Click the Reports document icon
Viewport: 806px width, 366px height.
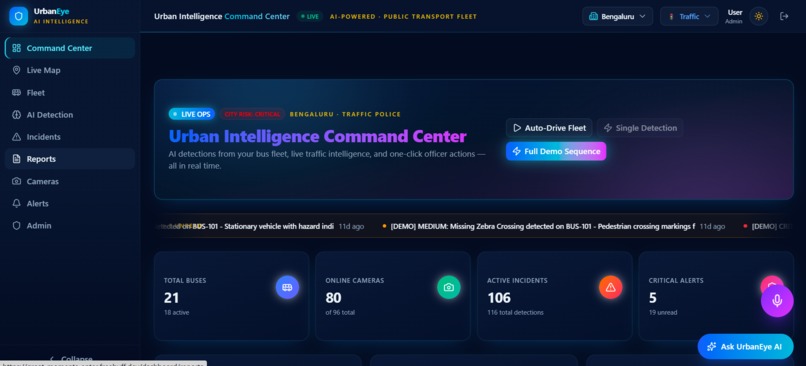(x=16, y=159)
